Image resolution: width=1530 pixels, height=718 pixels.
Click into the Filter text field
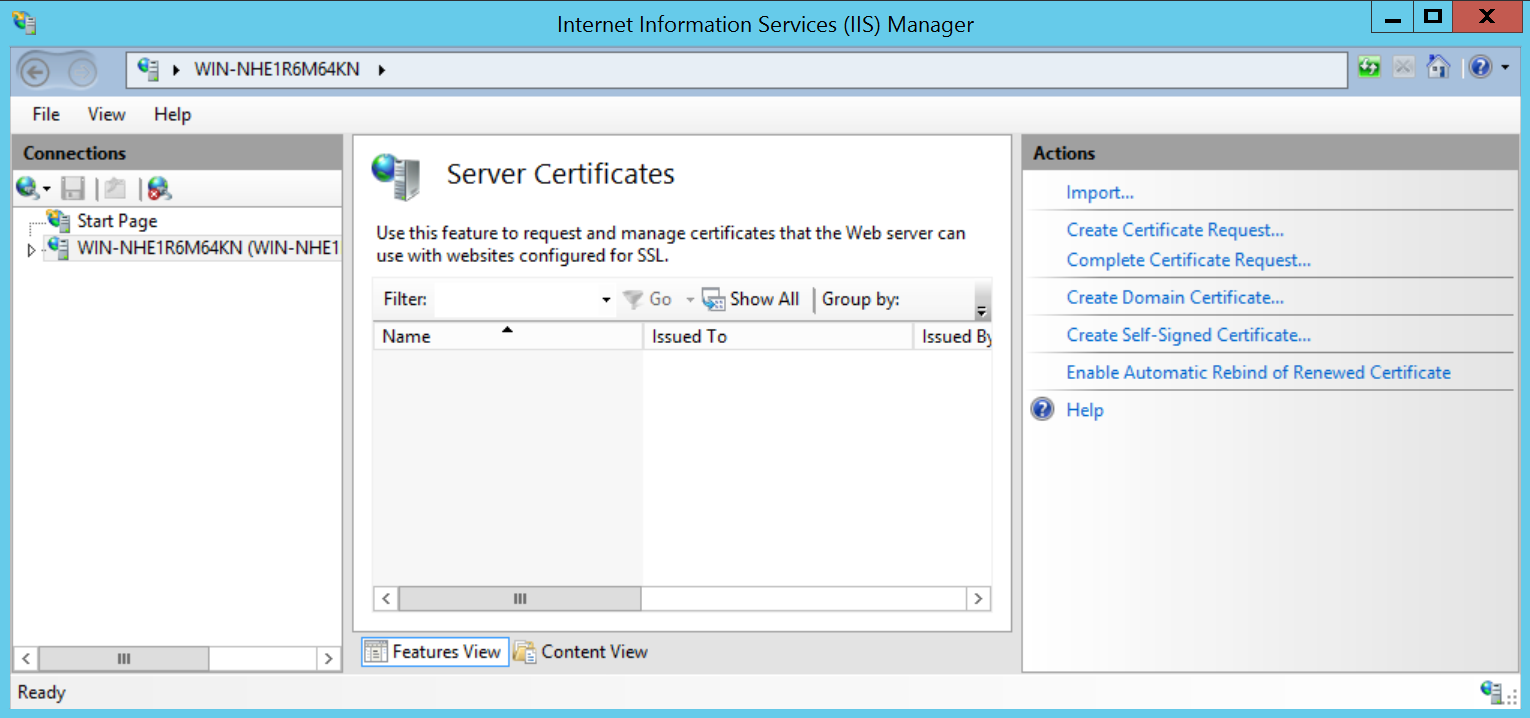[x=517, y=299]
